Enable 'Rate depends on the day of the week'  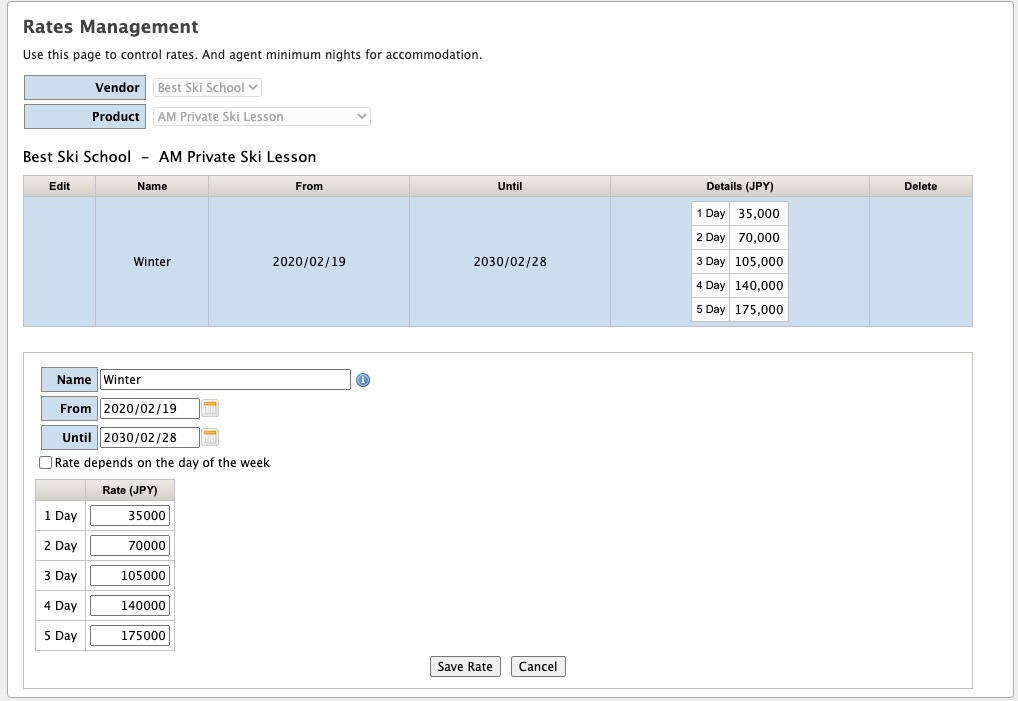(45, 463)
